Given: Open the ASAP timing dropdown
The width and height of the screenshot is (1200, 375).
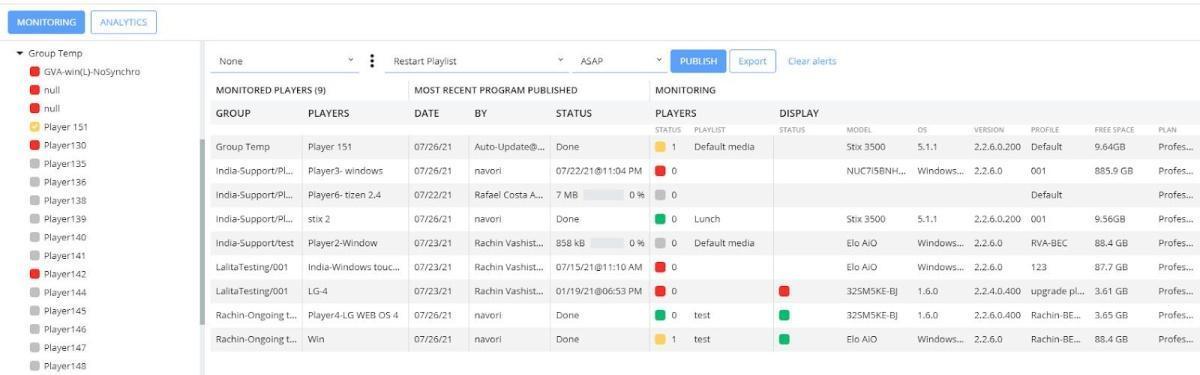Looking at the screenshot, I should (620, 61).
